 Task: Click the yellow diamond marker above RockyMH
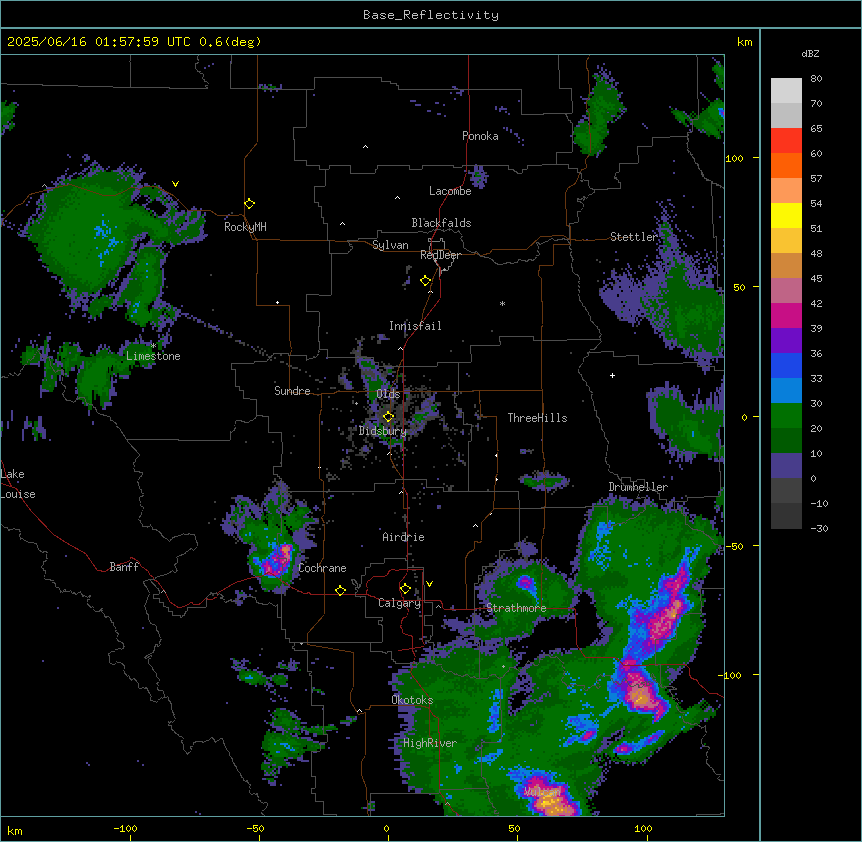[x=250, y=204]
